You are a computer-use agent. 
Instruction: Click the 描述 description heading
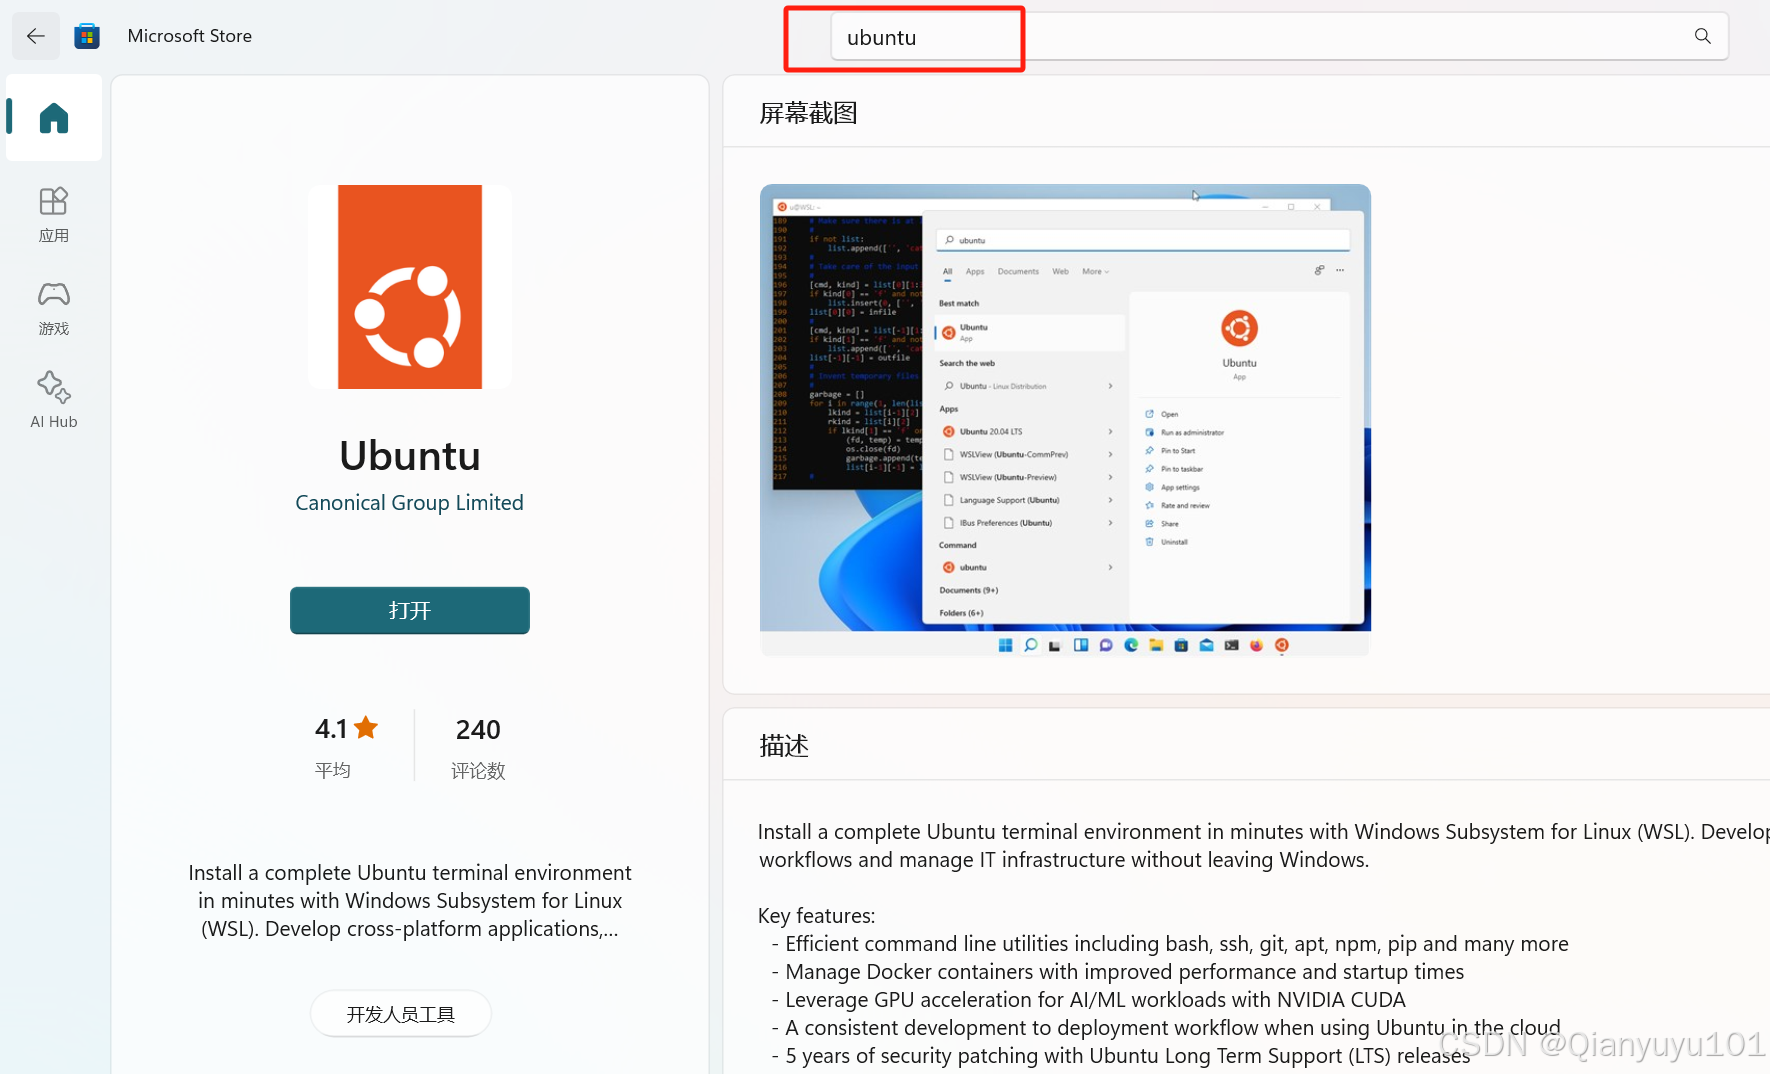pos(784,746)
